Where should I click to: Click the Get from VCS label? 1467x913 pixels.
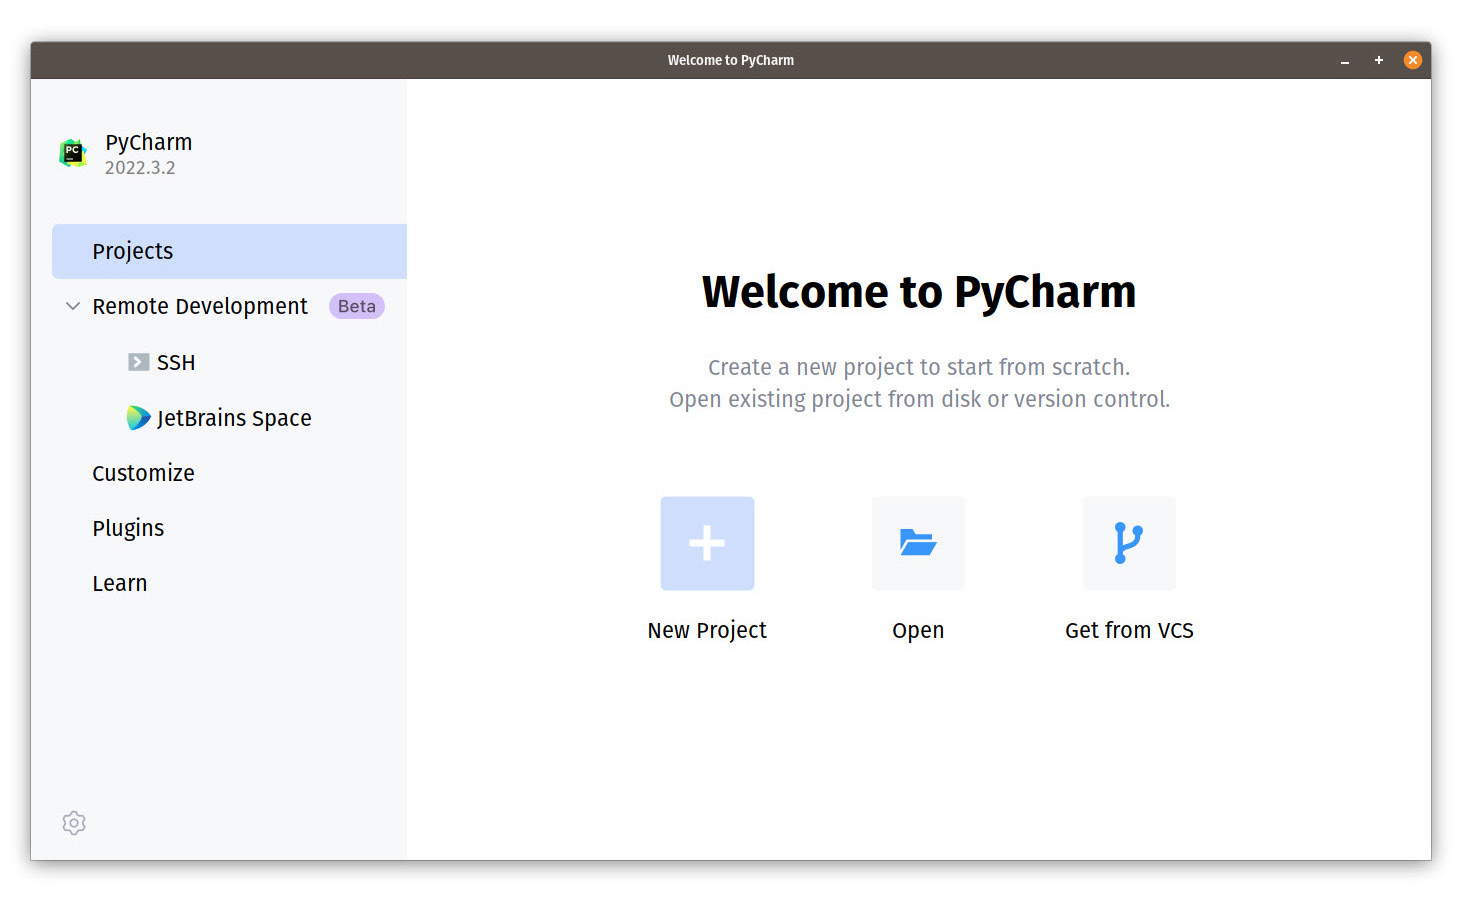[x=1129, y=631]
